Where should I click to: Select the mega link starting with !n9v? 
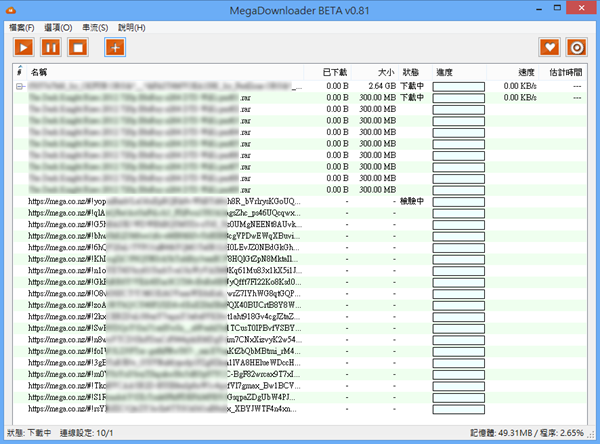pyautogui.click(x=164, y=340)
